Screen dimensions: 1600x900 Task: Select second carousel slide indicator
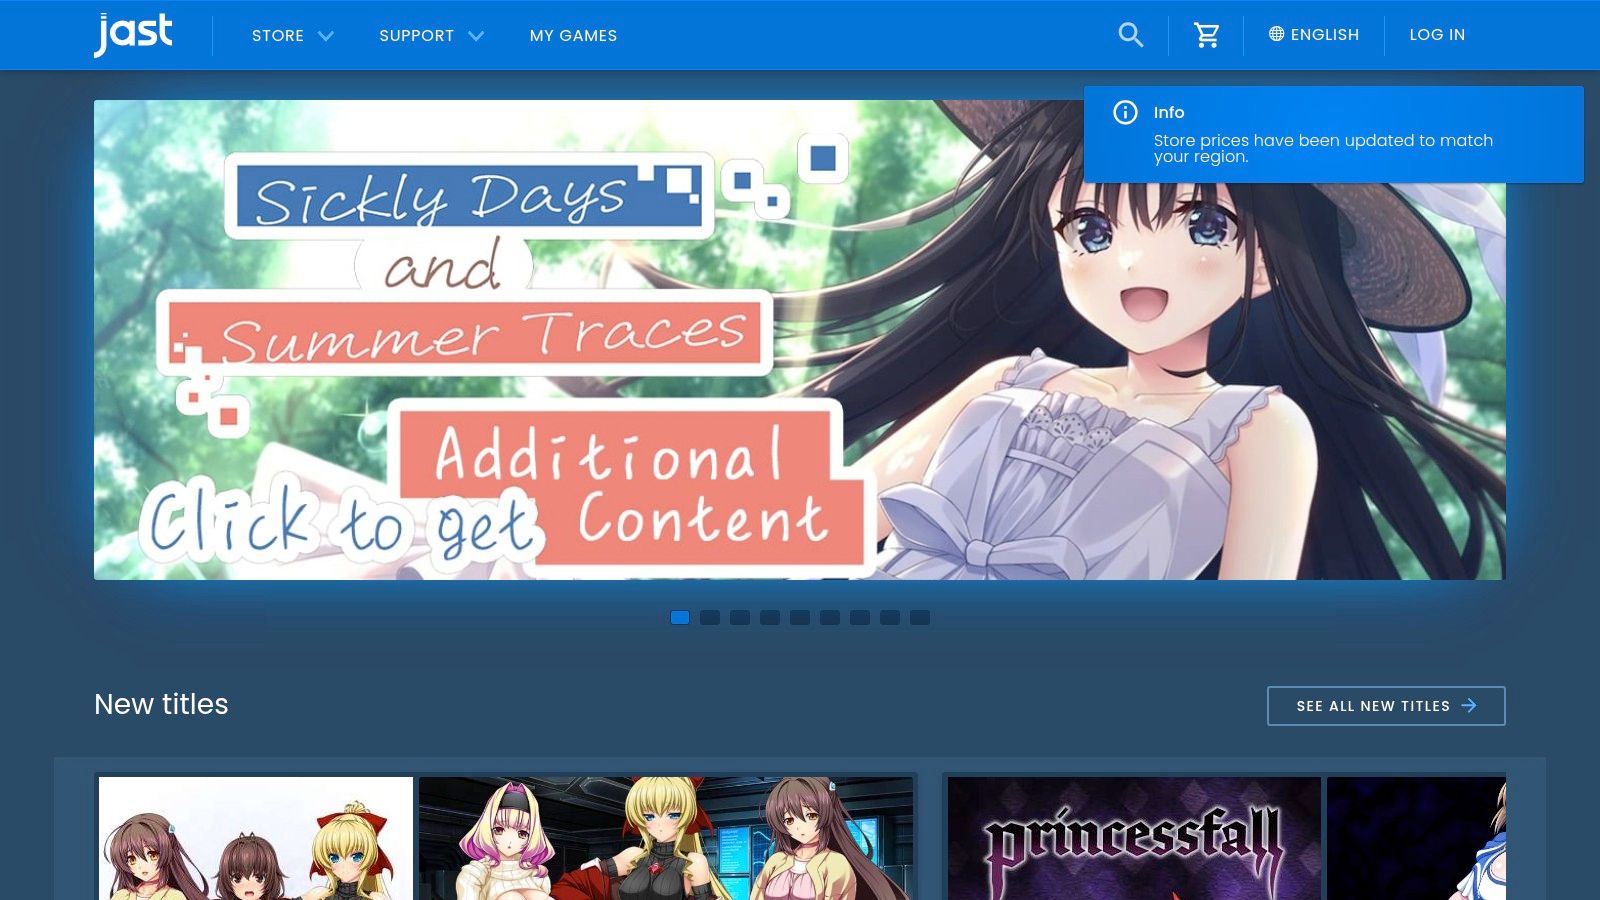(710, 617)
